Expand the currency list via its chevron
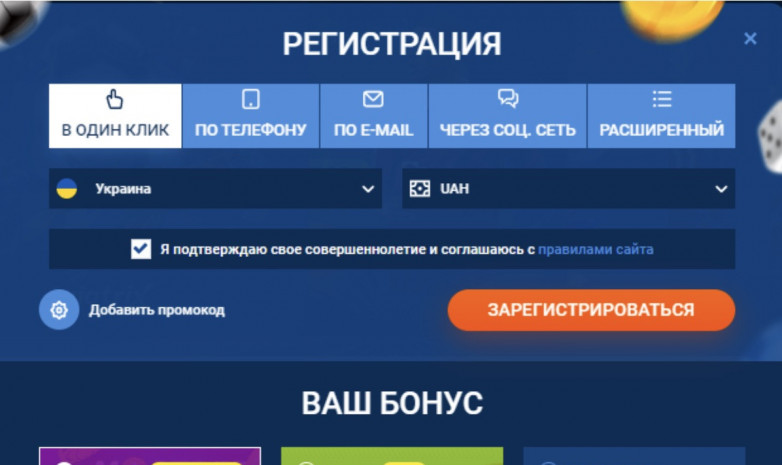This screenshot has width=782, height=465. pos(721,189)
